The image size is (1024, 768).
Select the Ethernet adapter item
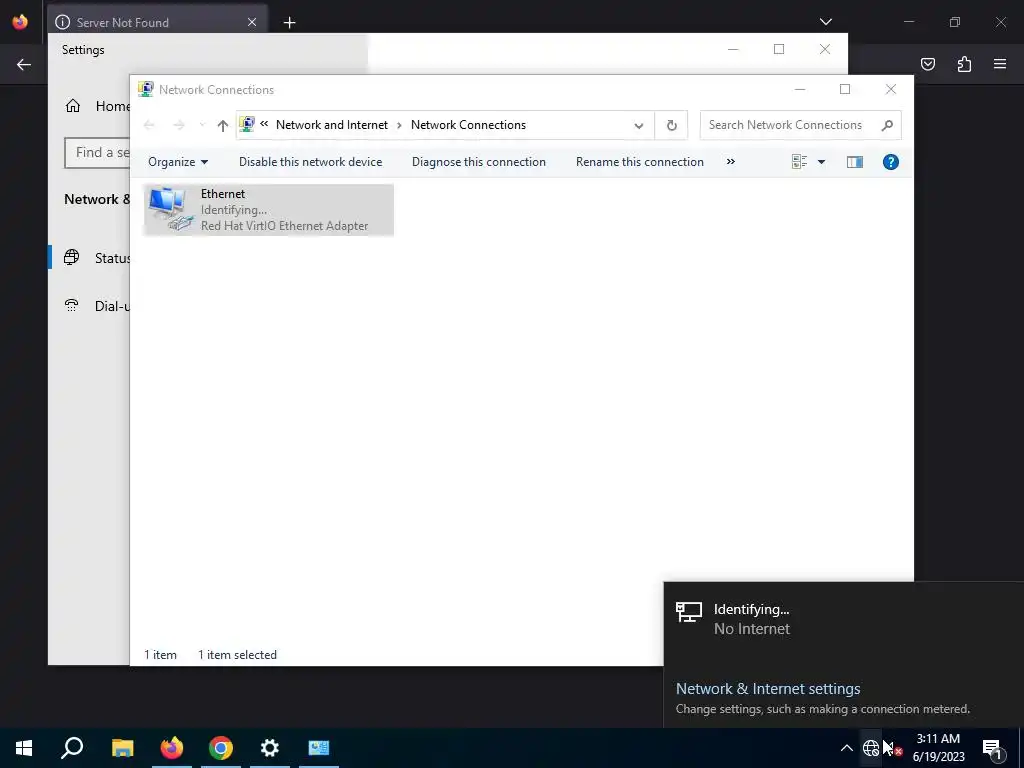[268, 210]
